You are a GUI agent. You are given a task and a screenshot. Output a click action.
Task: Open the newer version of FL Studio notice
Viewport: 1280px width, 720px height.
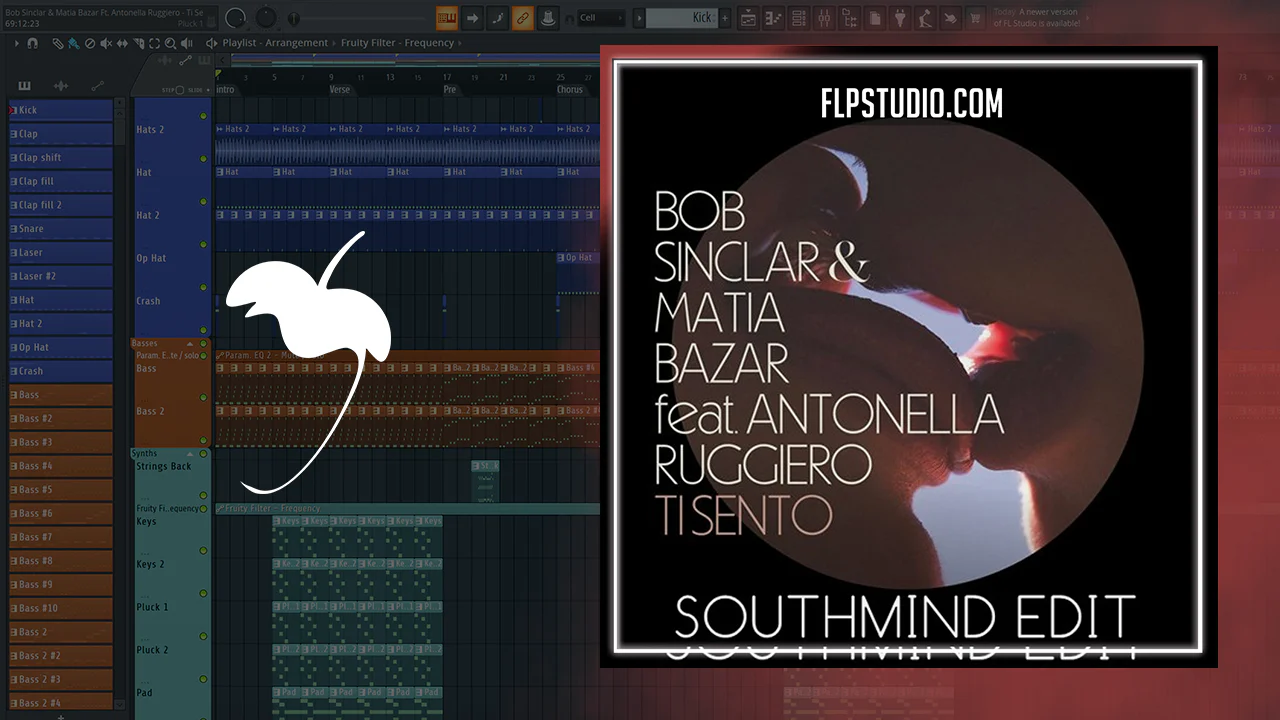click(1037, 17)
